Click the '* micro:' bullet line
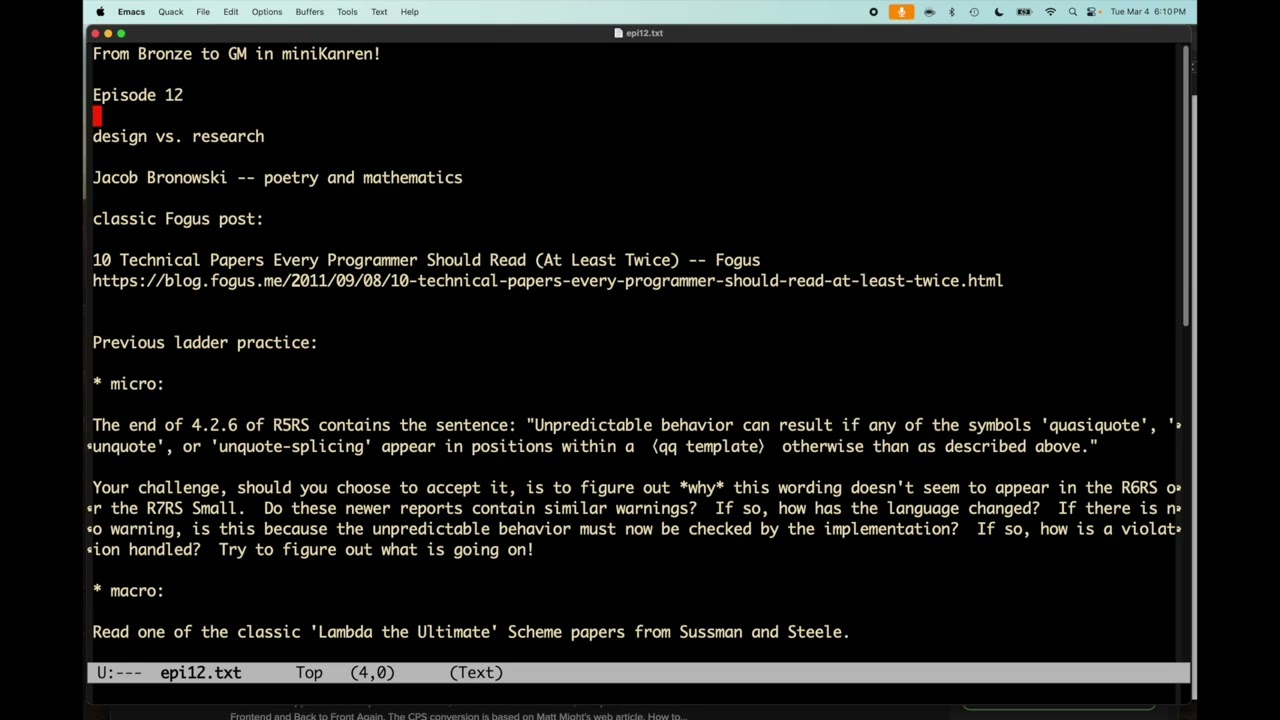This screenshot has width=1280, height=720. click(x=128, y=384)
